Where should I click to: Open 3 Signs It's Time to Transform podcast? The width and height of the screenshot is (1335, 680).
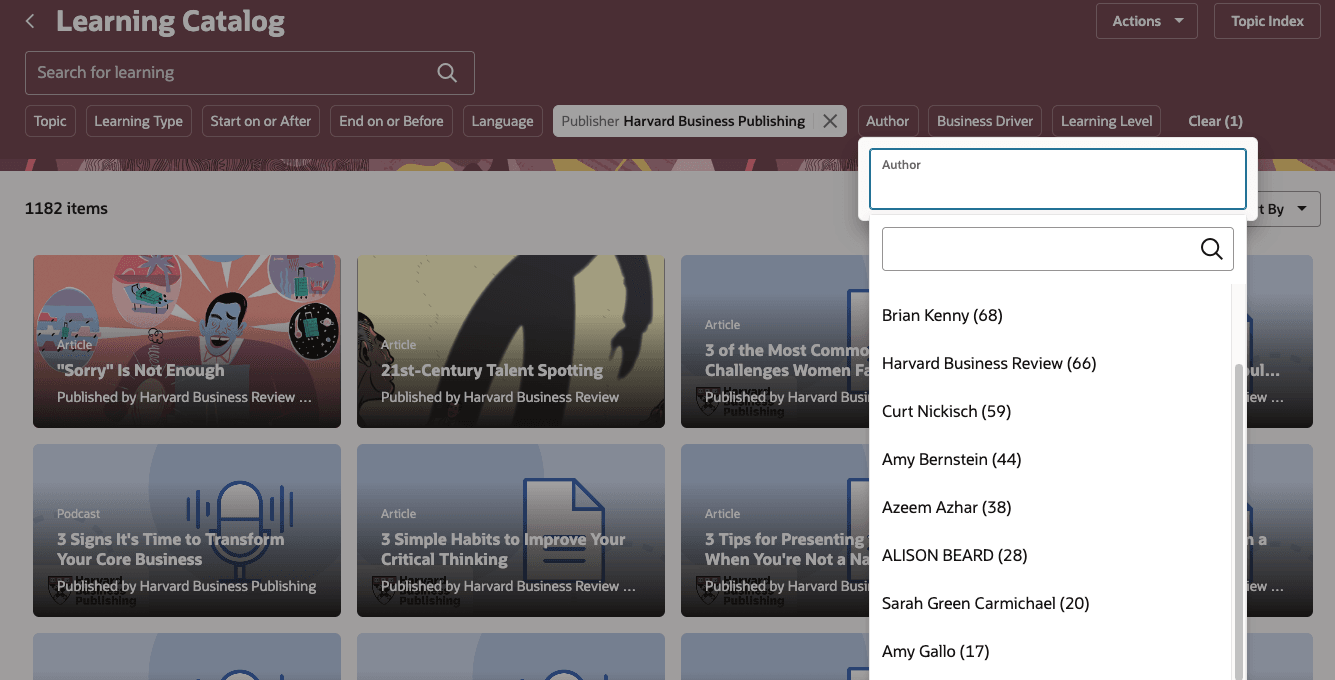187,530
